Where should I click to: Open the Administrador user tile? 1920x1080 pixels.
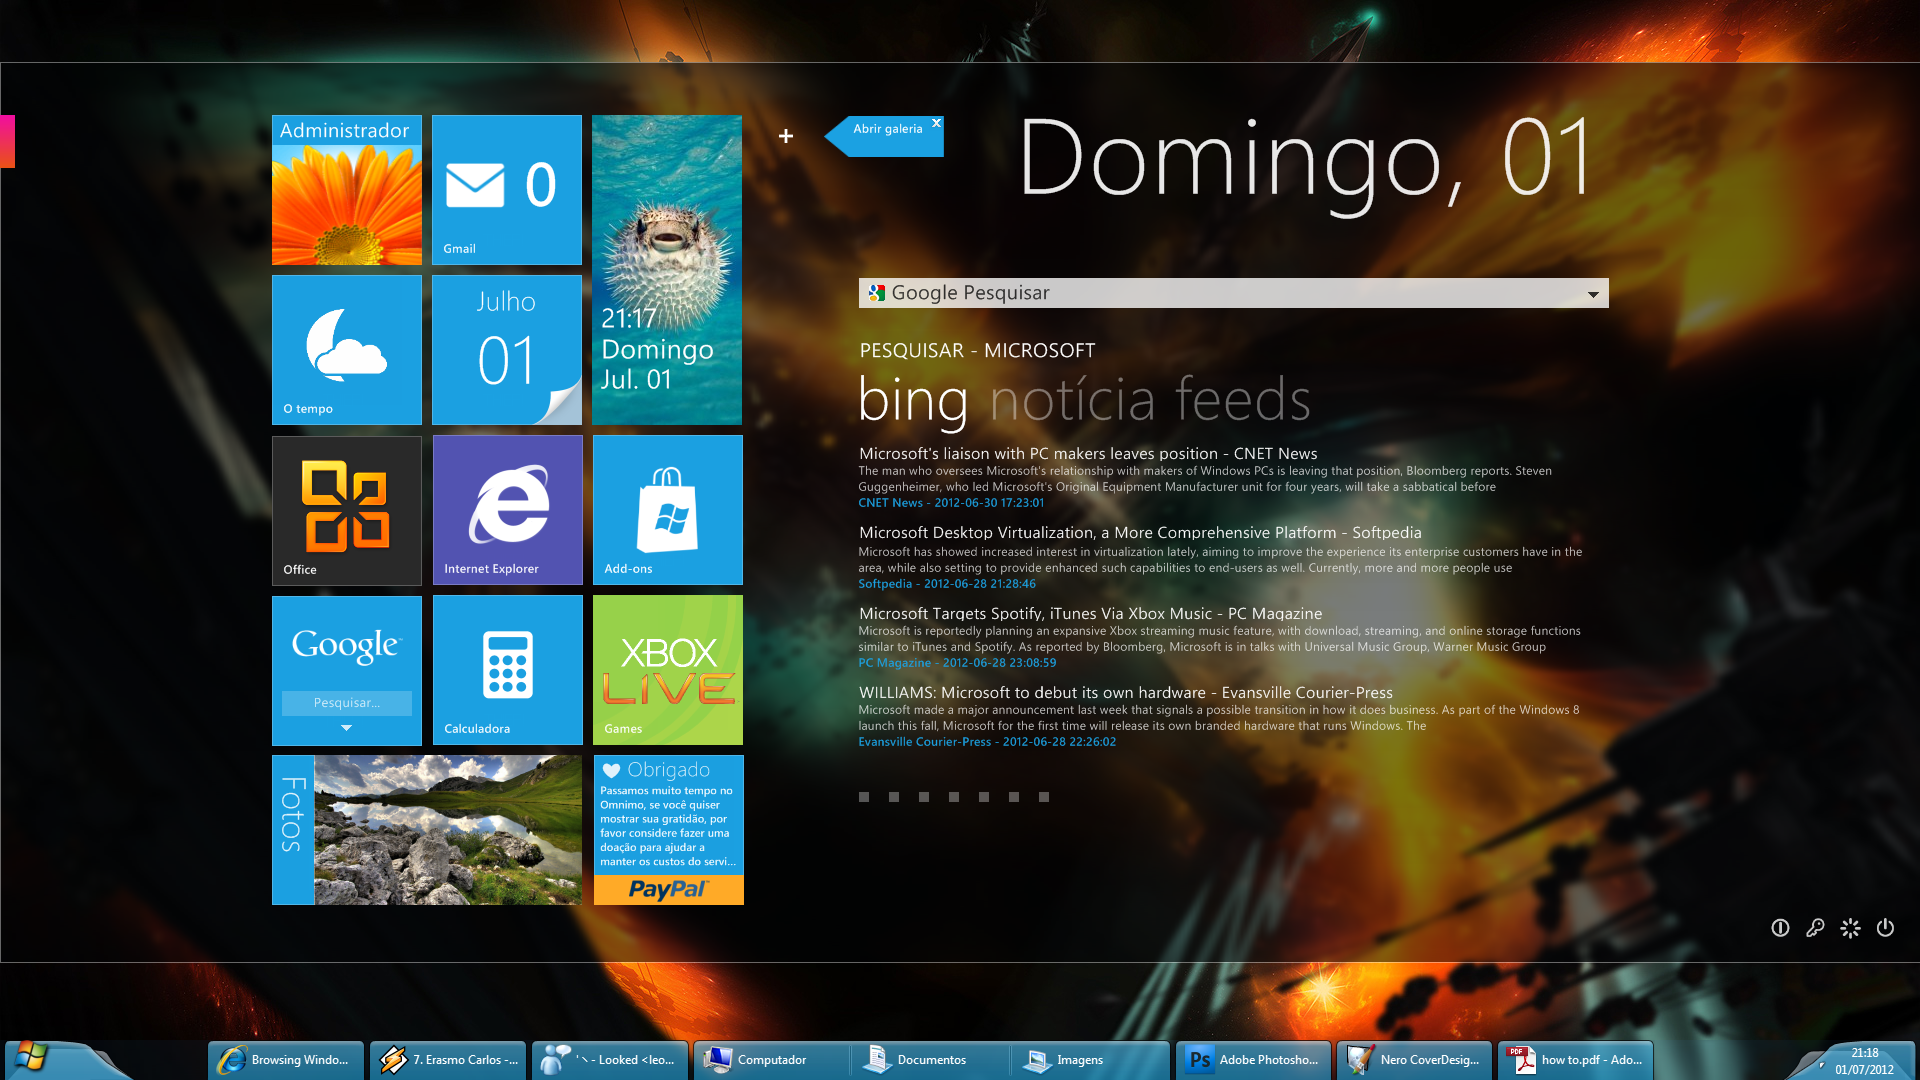pyautogui.click(x=346, y=190)
